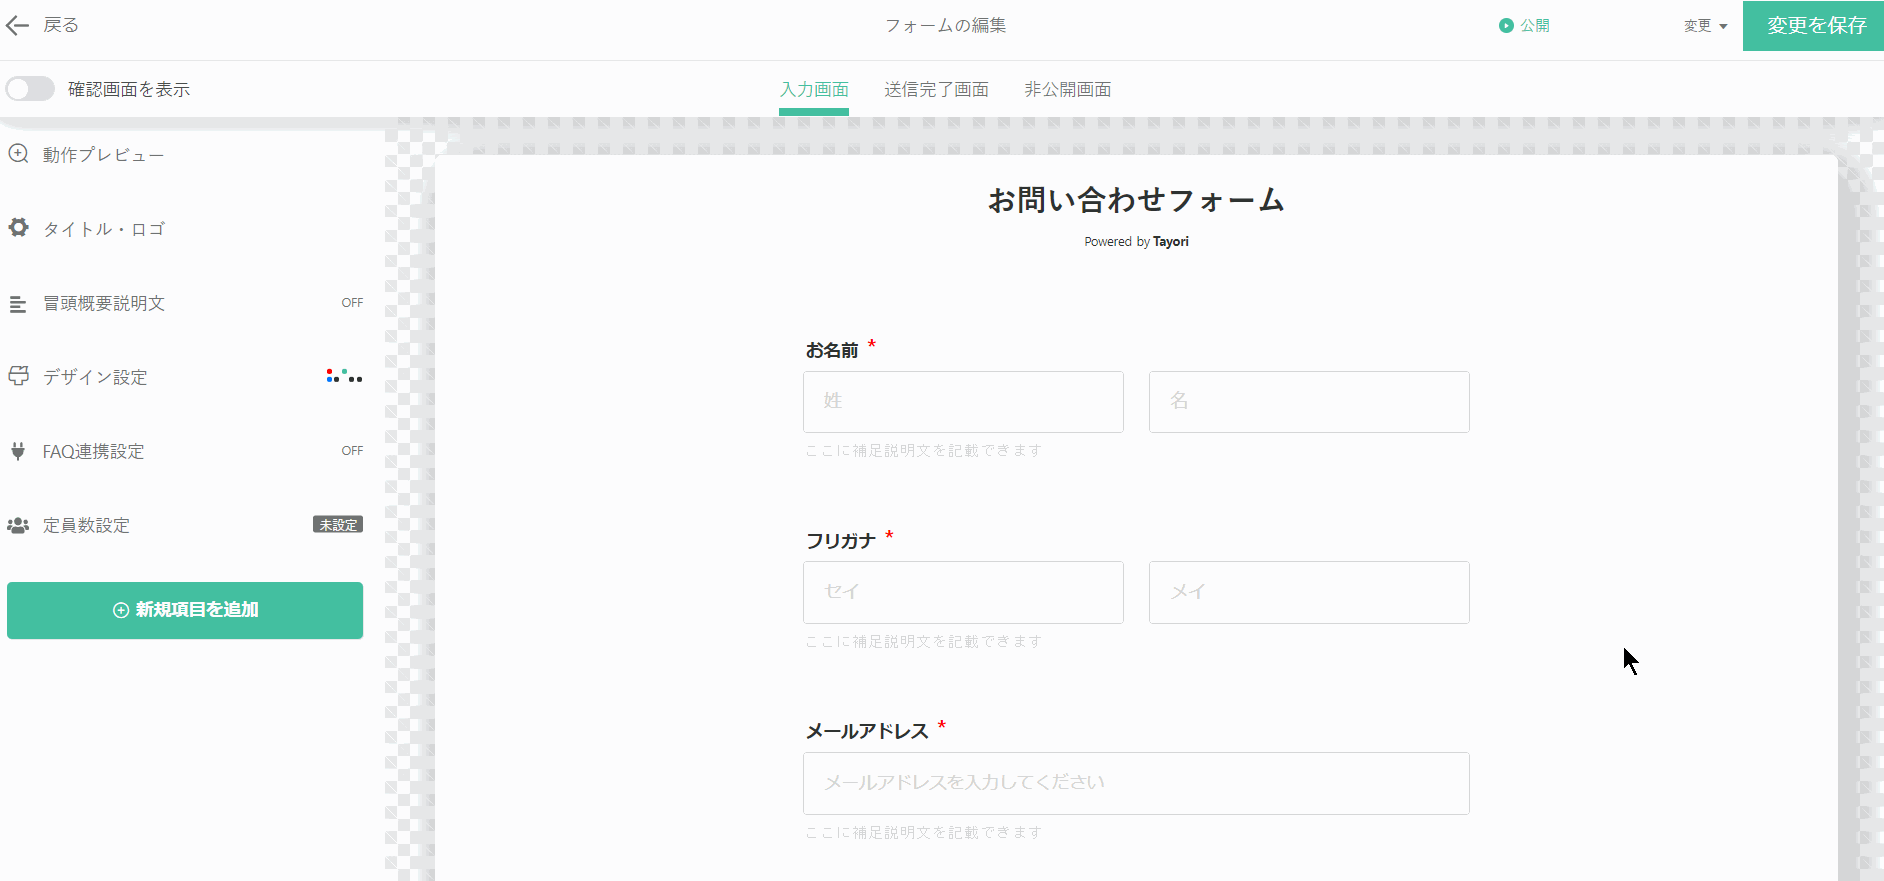Select the 入力画面 tab
This screenshot has height=881, width=1884.
pyautogui.click(x=814, y=90)
